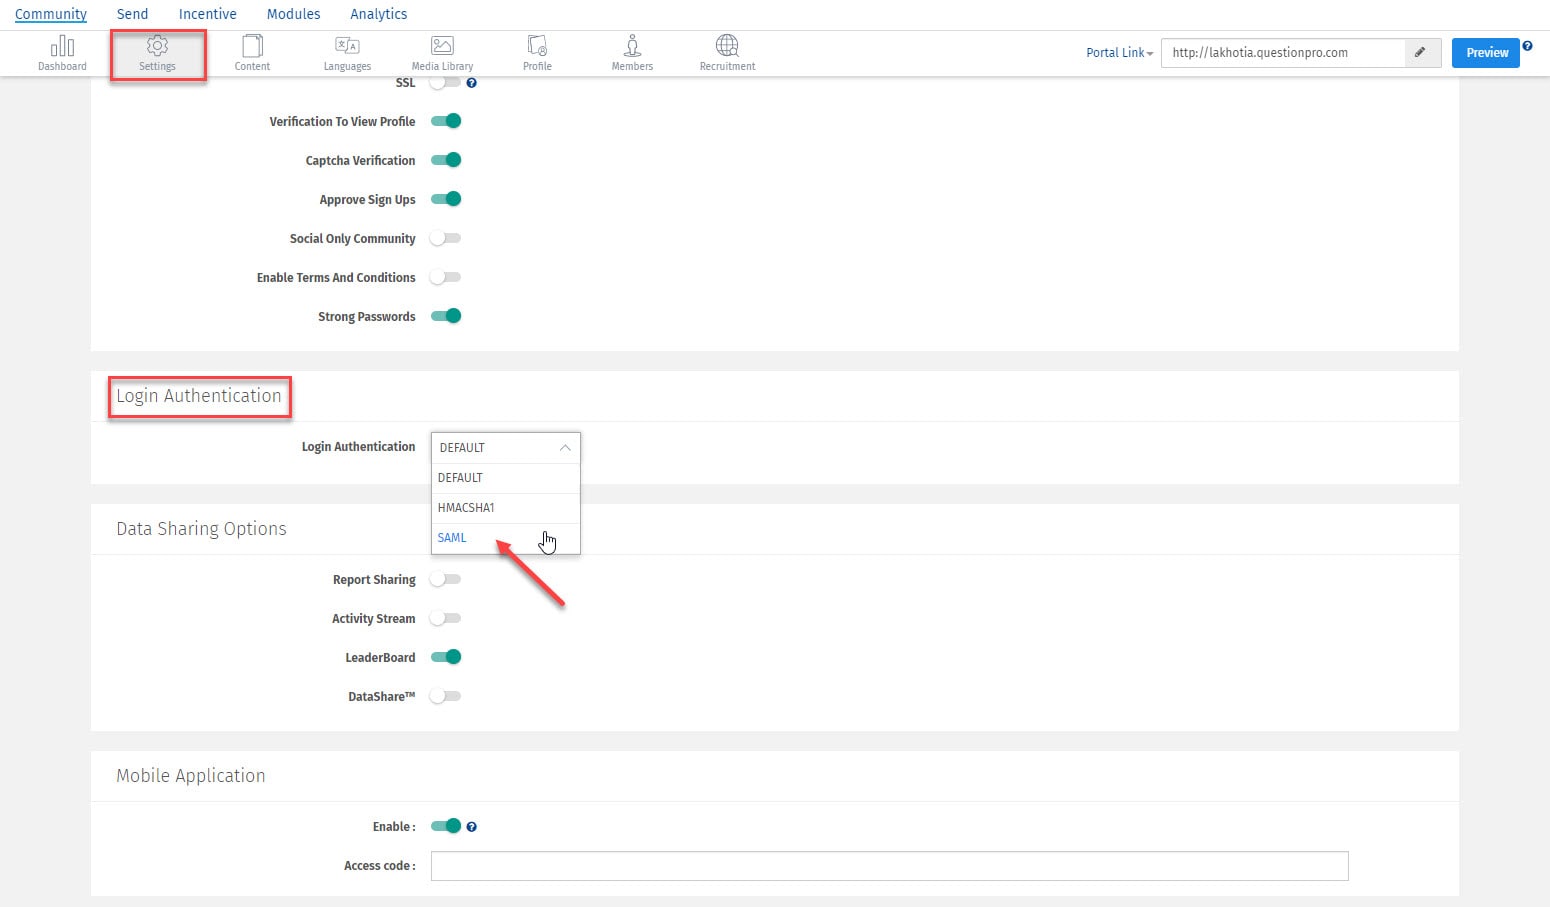Switch to the Incentive tab

[207, 14]
